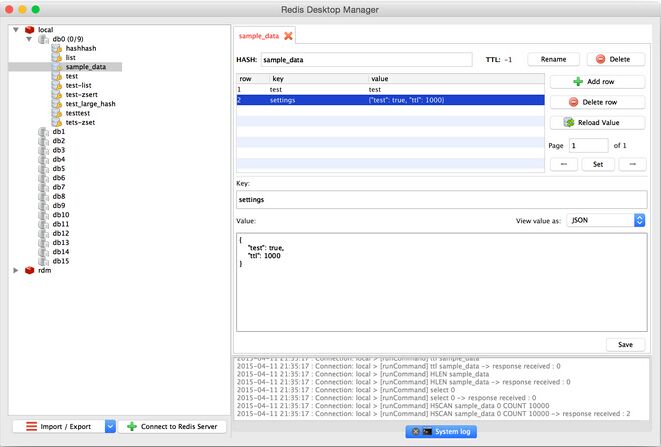The image size is (661, 447).
Task: Click inside the Value JSON text area
Action: [x=441, y=282]
